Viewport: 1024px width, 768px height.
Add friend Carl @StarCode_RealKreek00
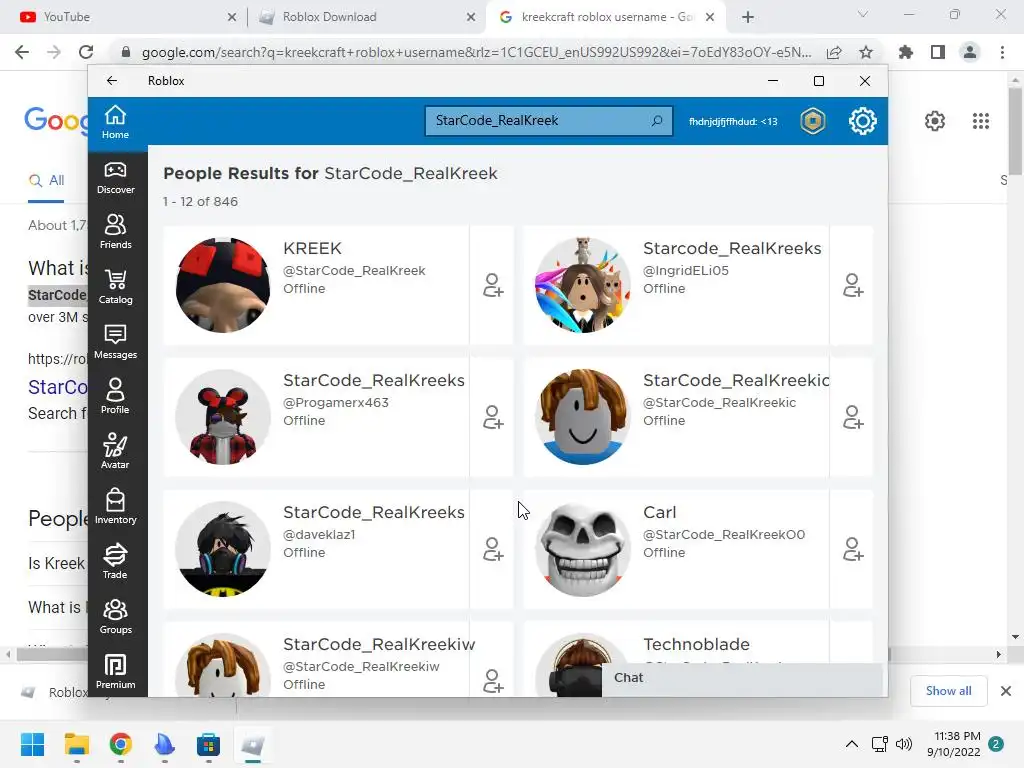point(853,549)
